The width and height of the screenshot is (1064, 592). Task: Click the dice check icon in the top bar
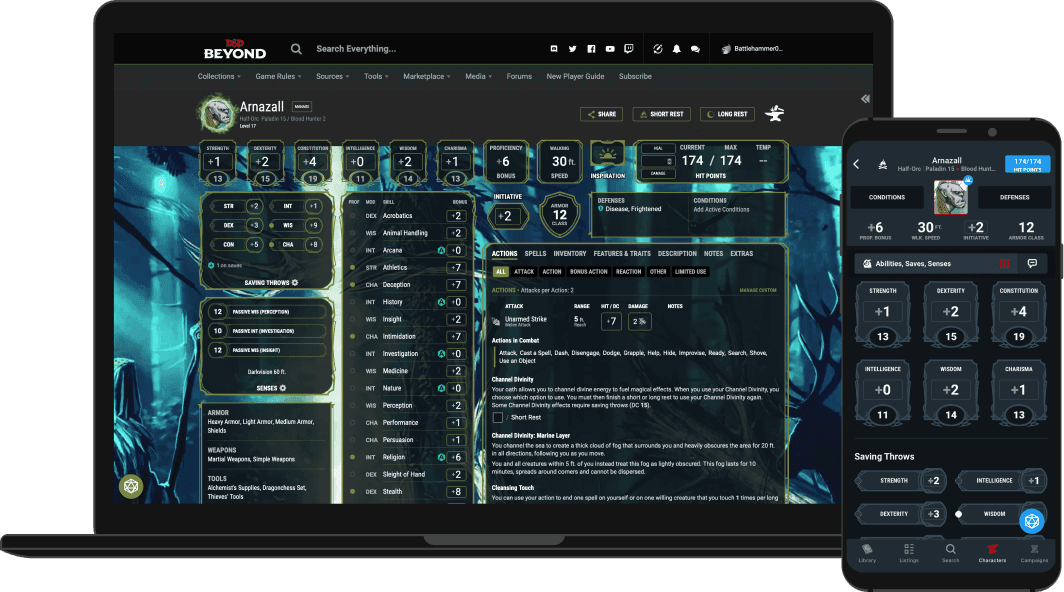tap(657, 48)
